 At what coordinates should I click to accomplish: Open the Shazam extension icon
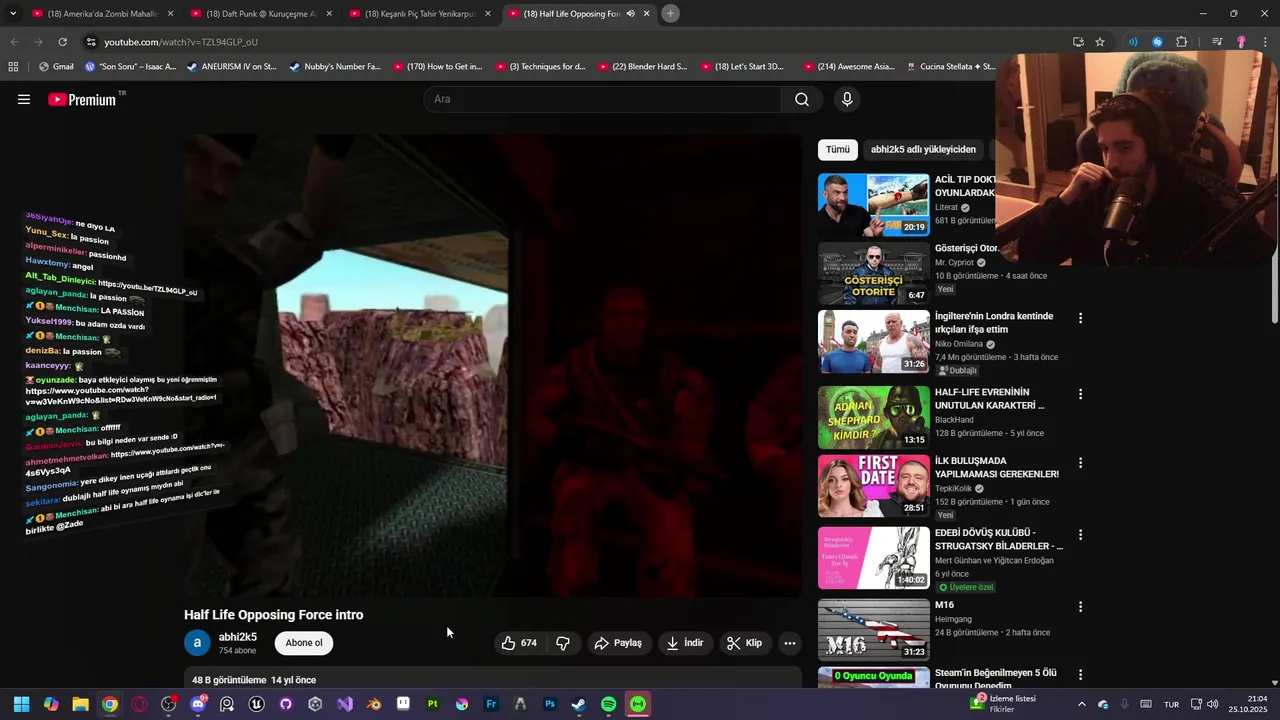coord(1157,42)
